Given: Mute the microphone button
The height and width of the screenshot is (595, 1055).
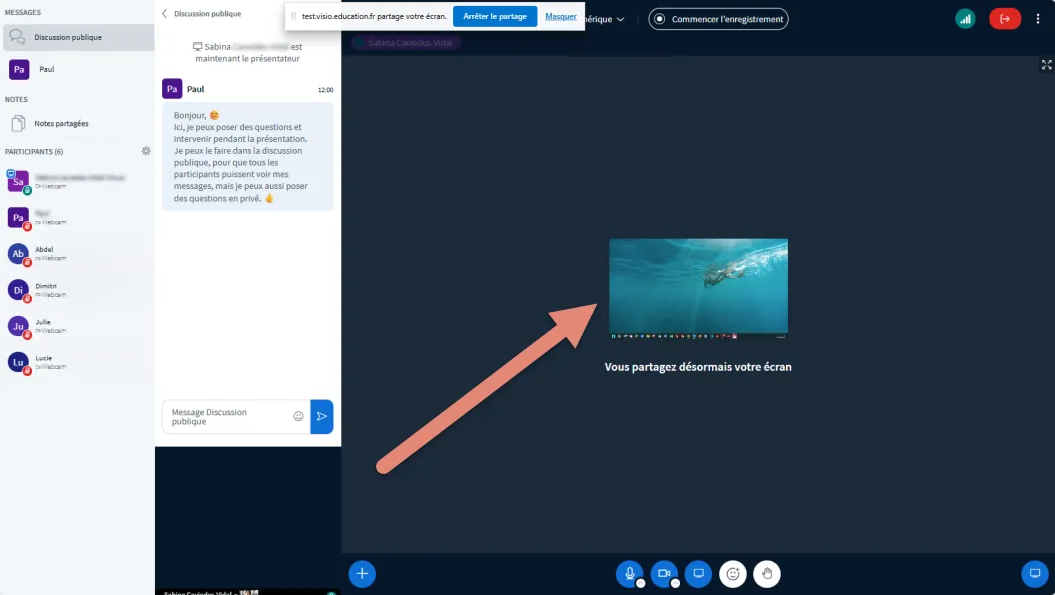Looking at the screenshot, I should [x=630, y=573].
